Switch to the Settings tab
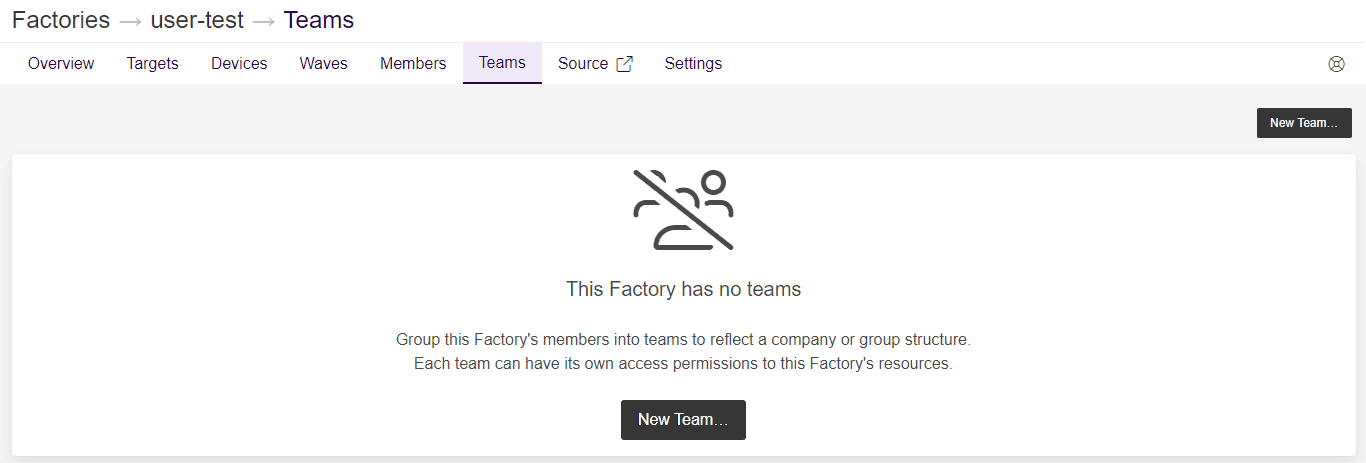1366x463 pixels. click(x=693, y=64)
